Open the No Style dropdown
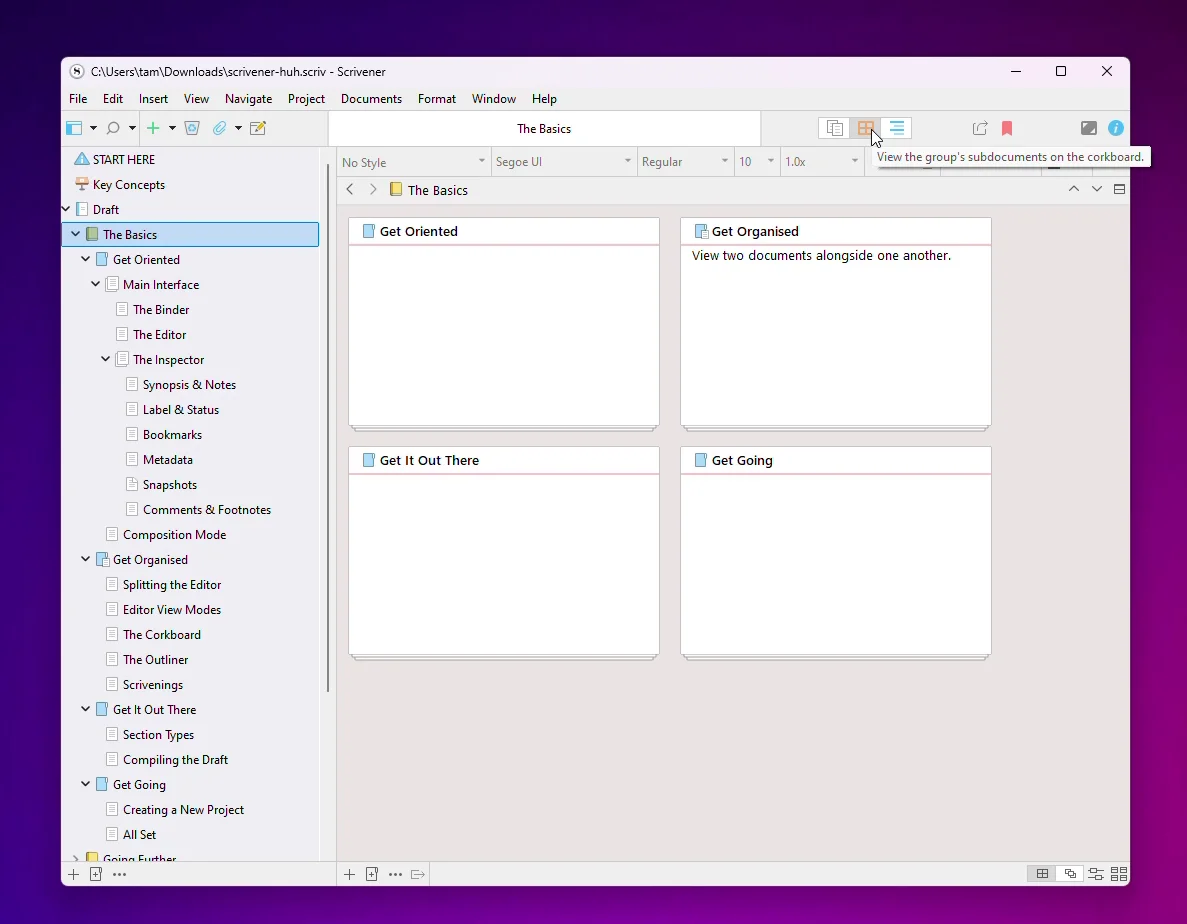The width and height of the screenshot is (1187, 924). (x=412, y=161)
